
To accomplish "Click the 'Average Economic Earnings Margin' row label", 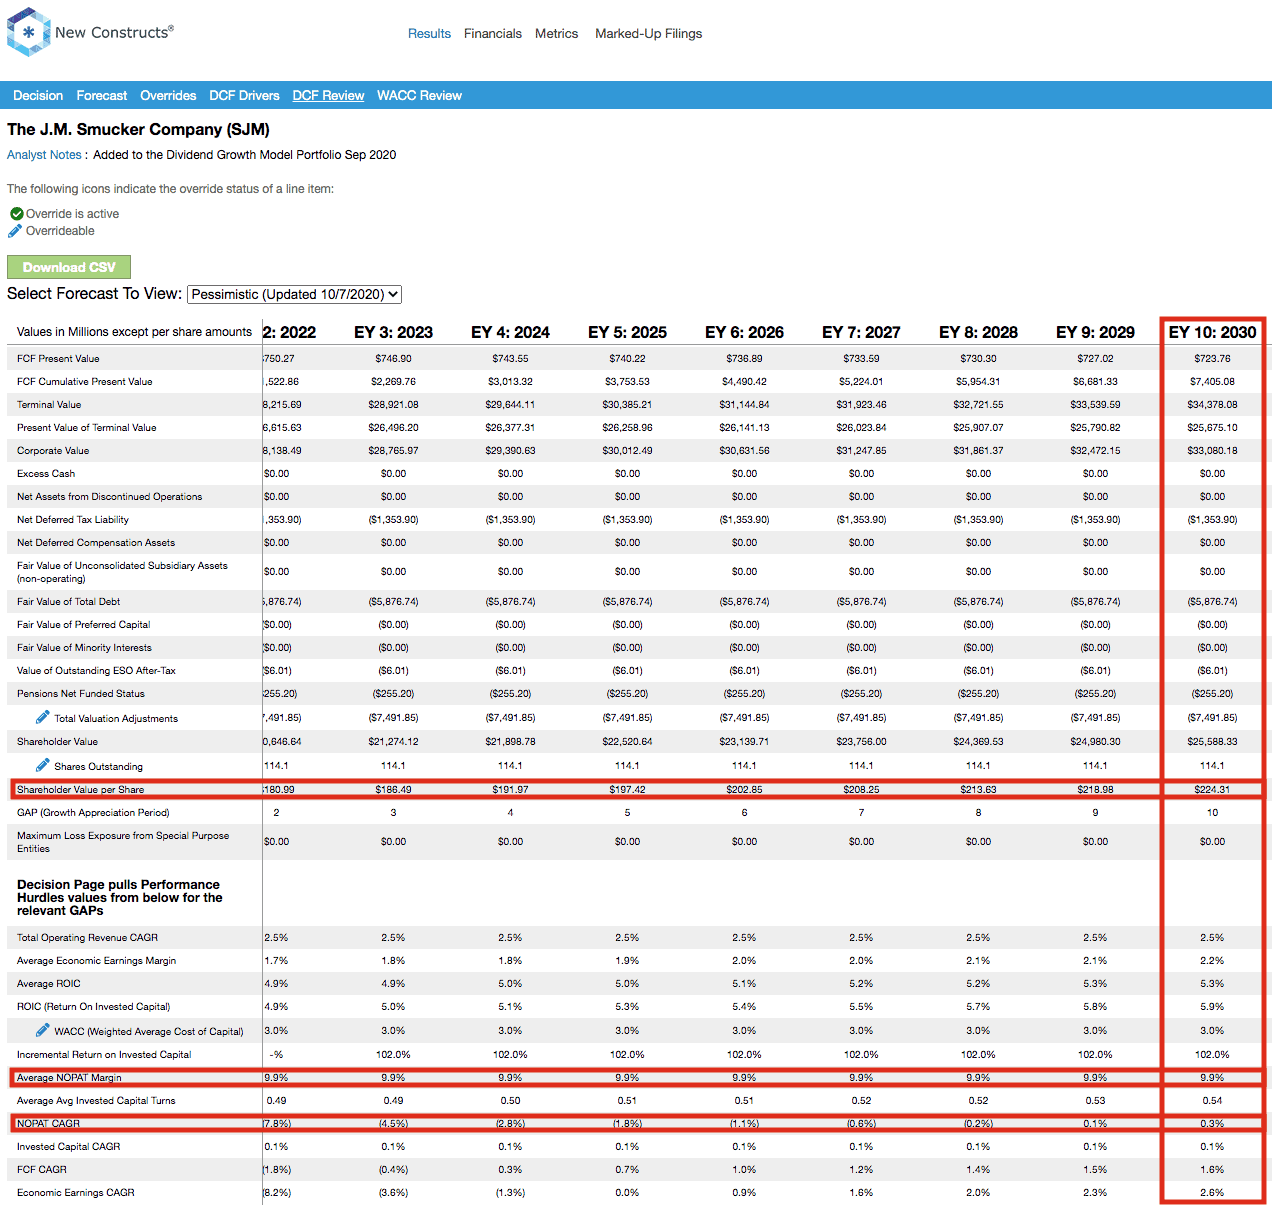I will pos(96,961).
